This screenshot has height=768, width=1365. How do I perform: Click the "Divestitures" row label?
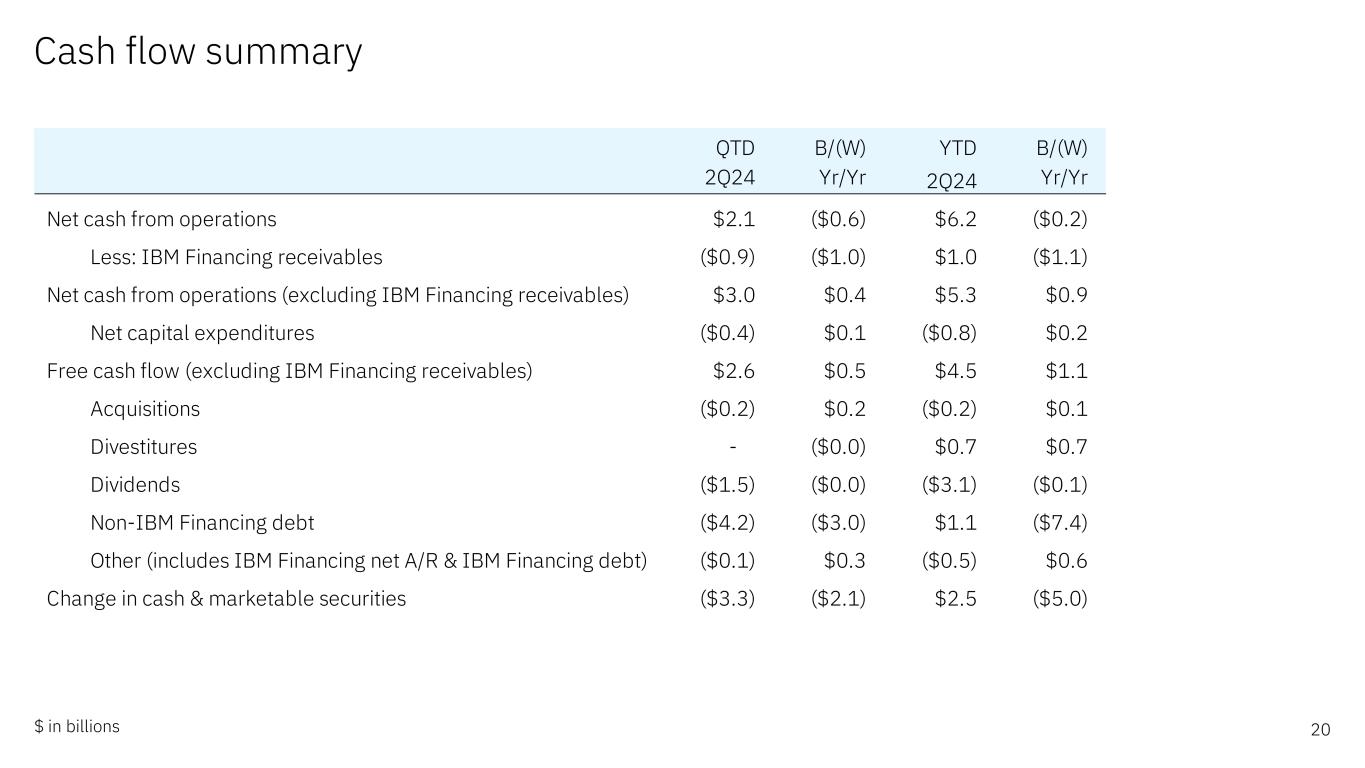click(144, 447)
